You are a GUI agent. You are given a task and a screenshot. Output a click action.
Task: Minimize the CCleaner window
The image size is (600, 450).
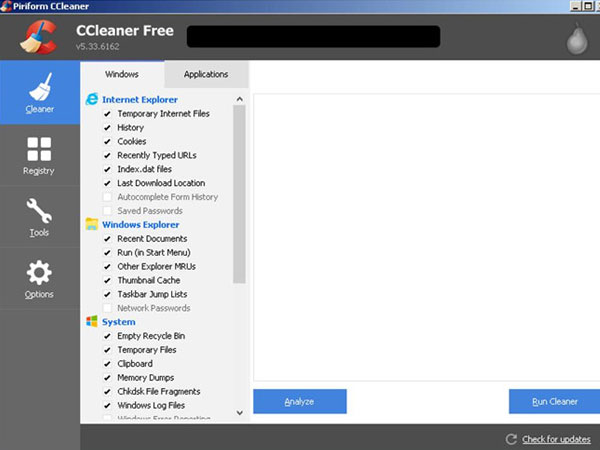(x=576, y=6)
